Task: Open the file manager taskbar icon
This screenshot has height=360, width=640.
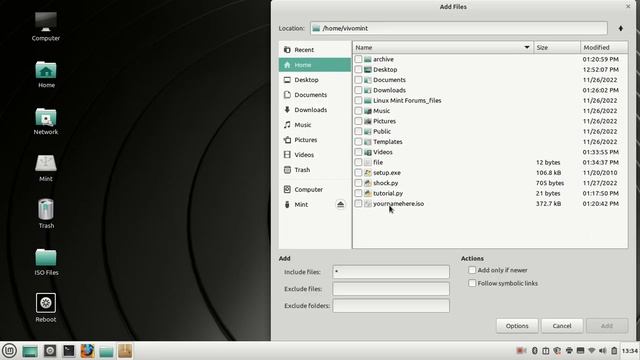Action: tap(106, 351)
